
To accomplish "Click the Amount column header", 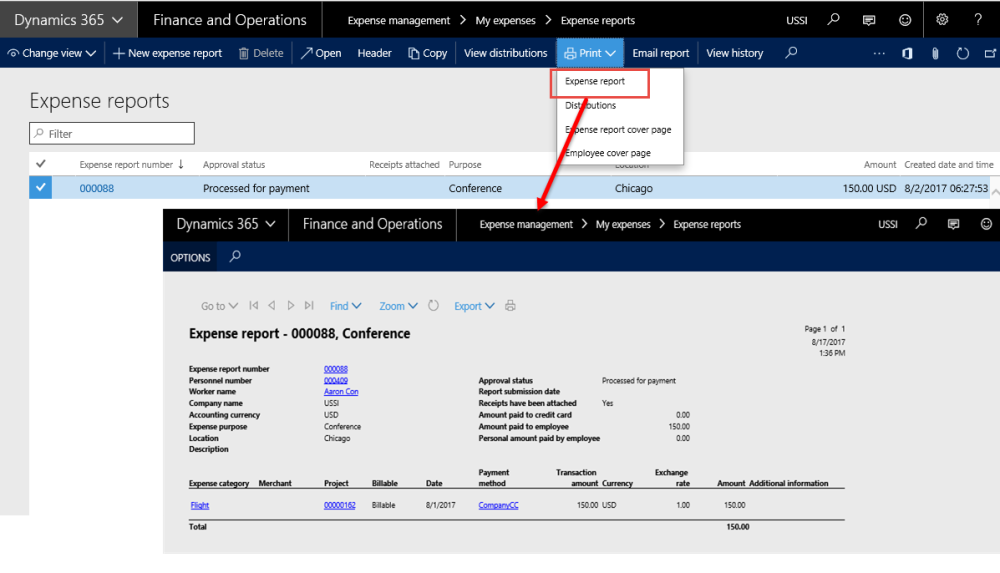I will [x=879, y=165].
